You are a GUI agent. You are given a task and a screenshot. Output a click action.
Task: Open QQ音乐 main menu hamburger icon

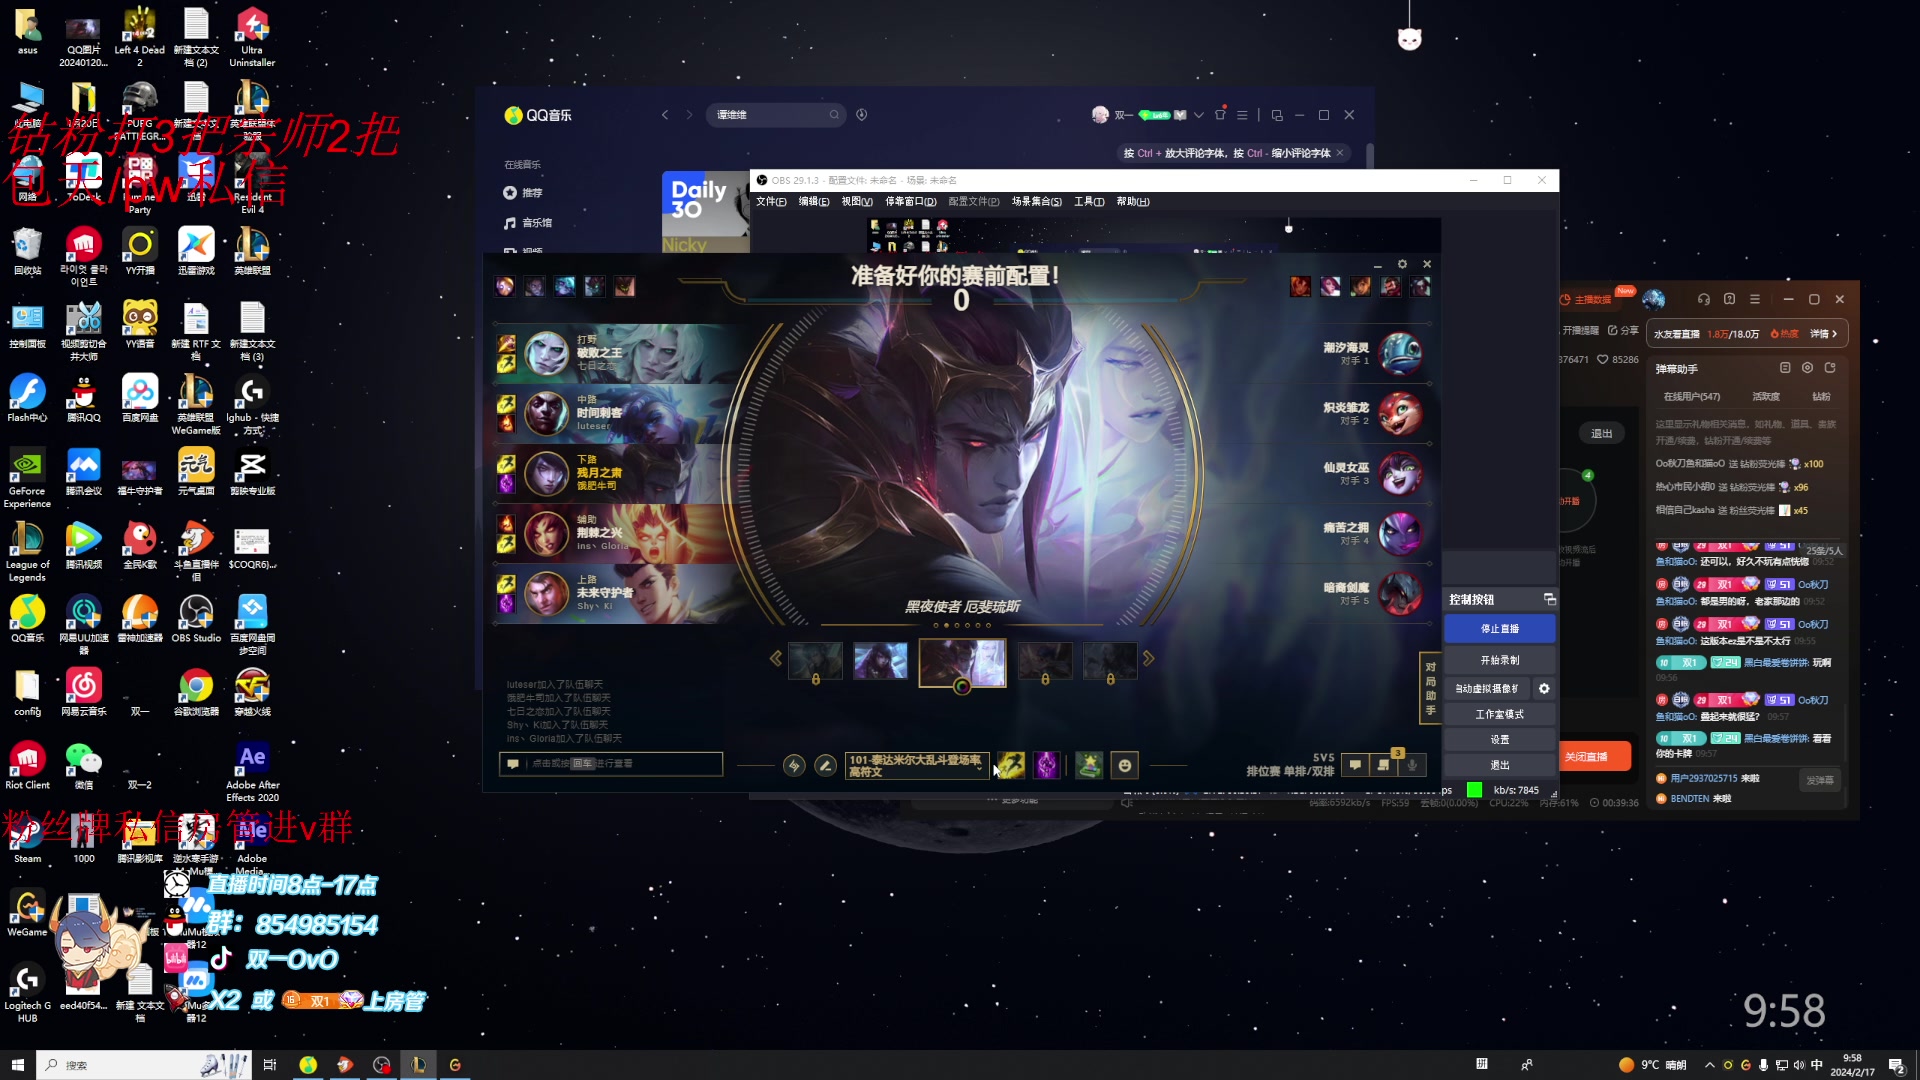[1242, 115]
